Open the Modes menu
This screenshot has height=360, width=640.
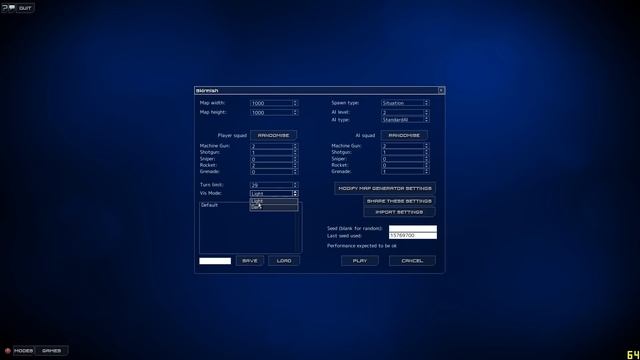[23, 351]
